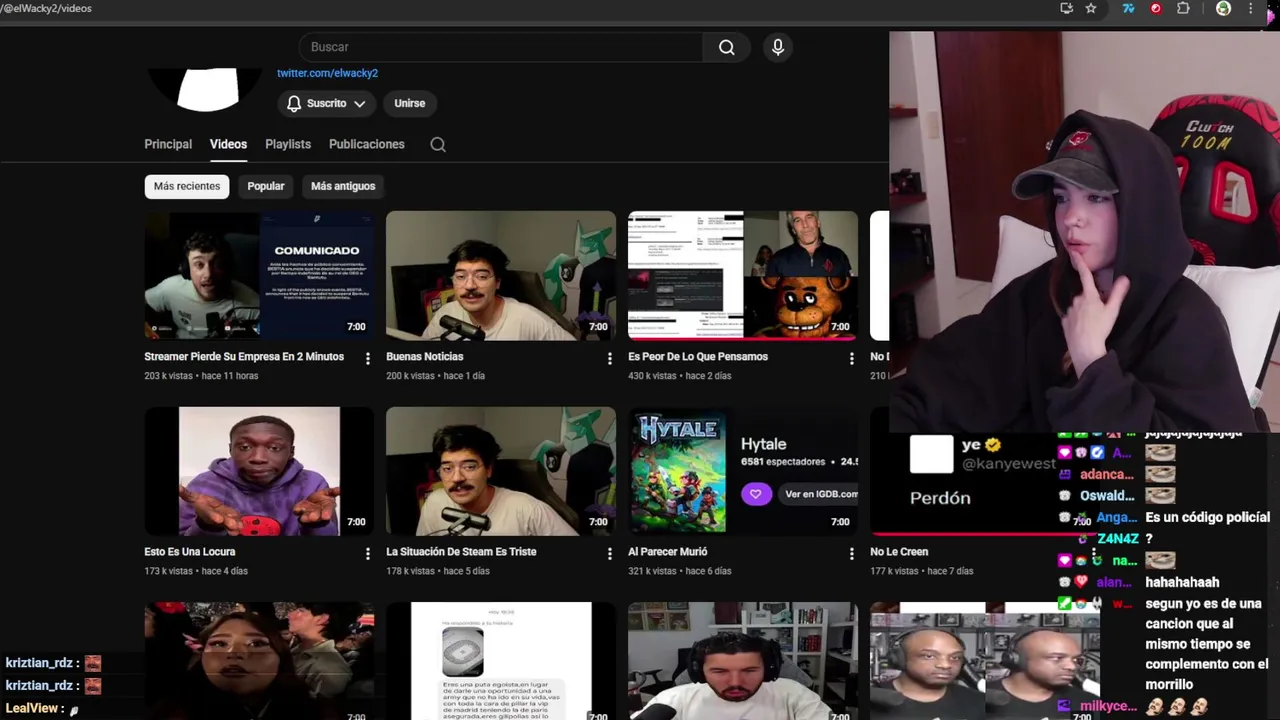This screenshot has width=1280, height=720.
Task: Open options menu for La Situación De Steam Es Triste
Action: (609, 553)
